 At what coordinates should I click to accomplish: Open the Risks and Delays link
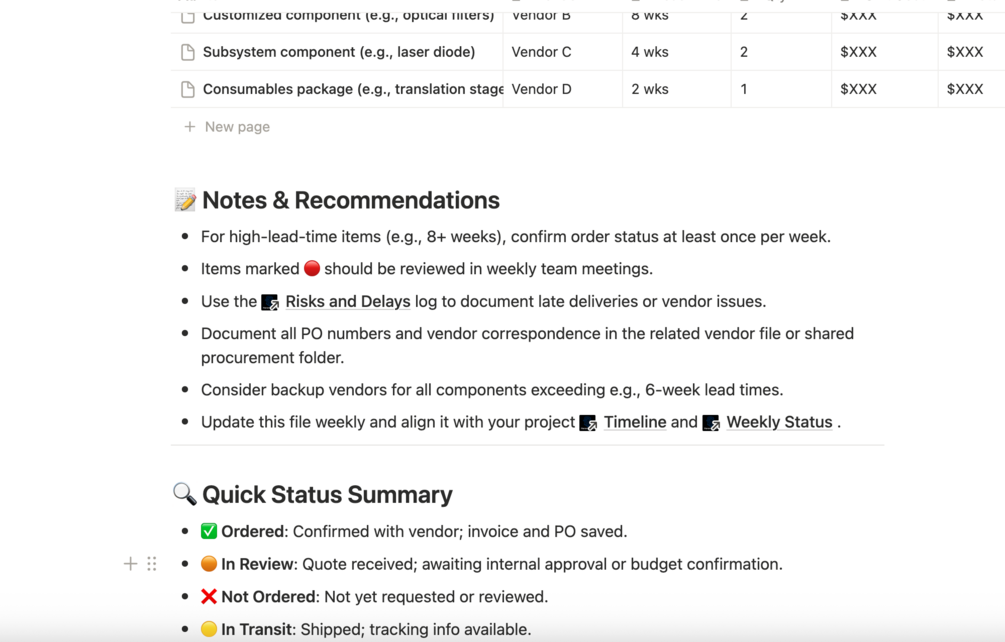pos(347,301)
